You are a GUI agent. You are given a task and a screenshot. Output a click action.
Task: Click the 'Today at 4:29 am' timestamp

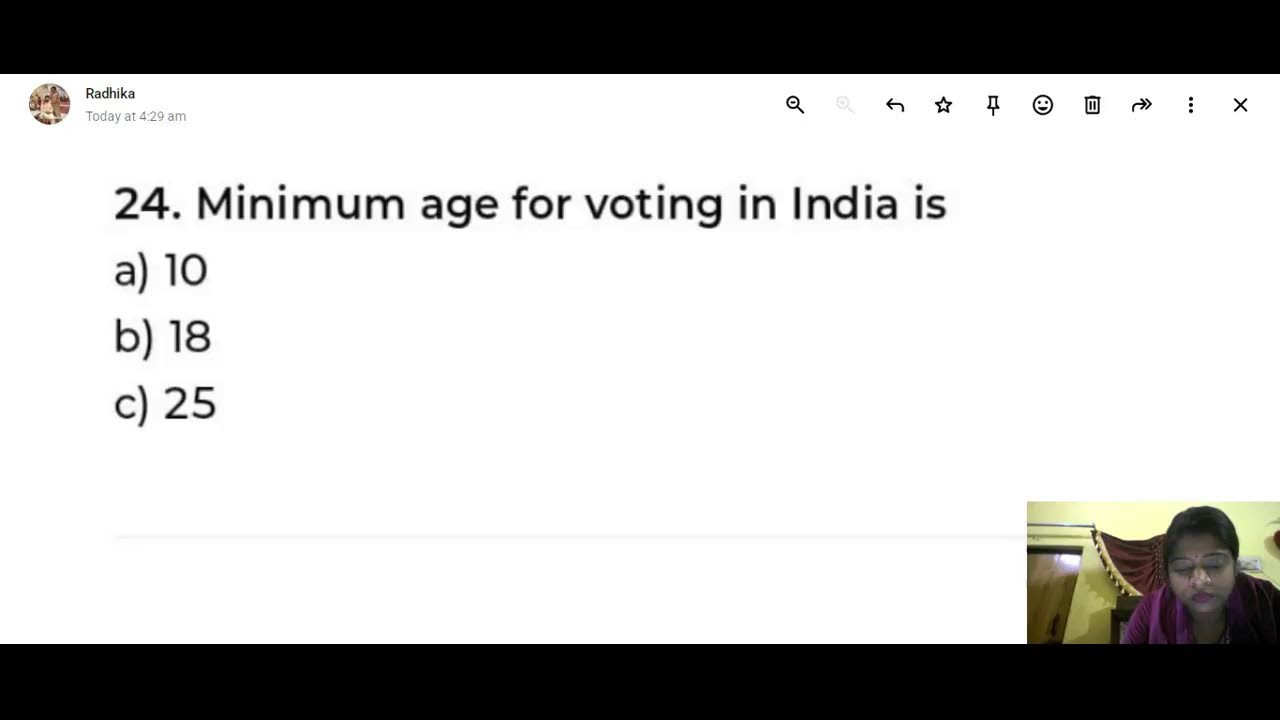tap(136, 116)
